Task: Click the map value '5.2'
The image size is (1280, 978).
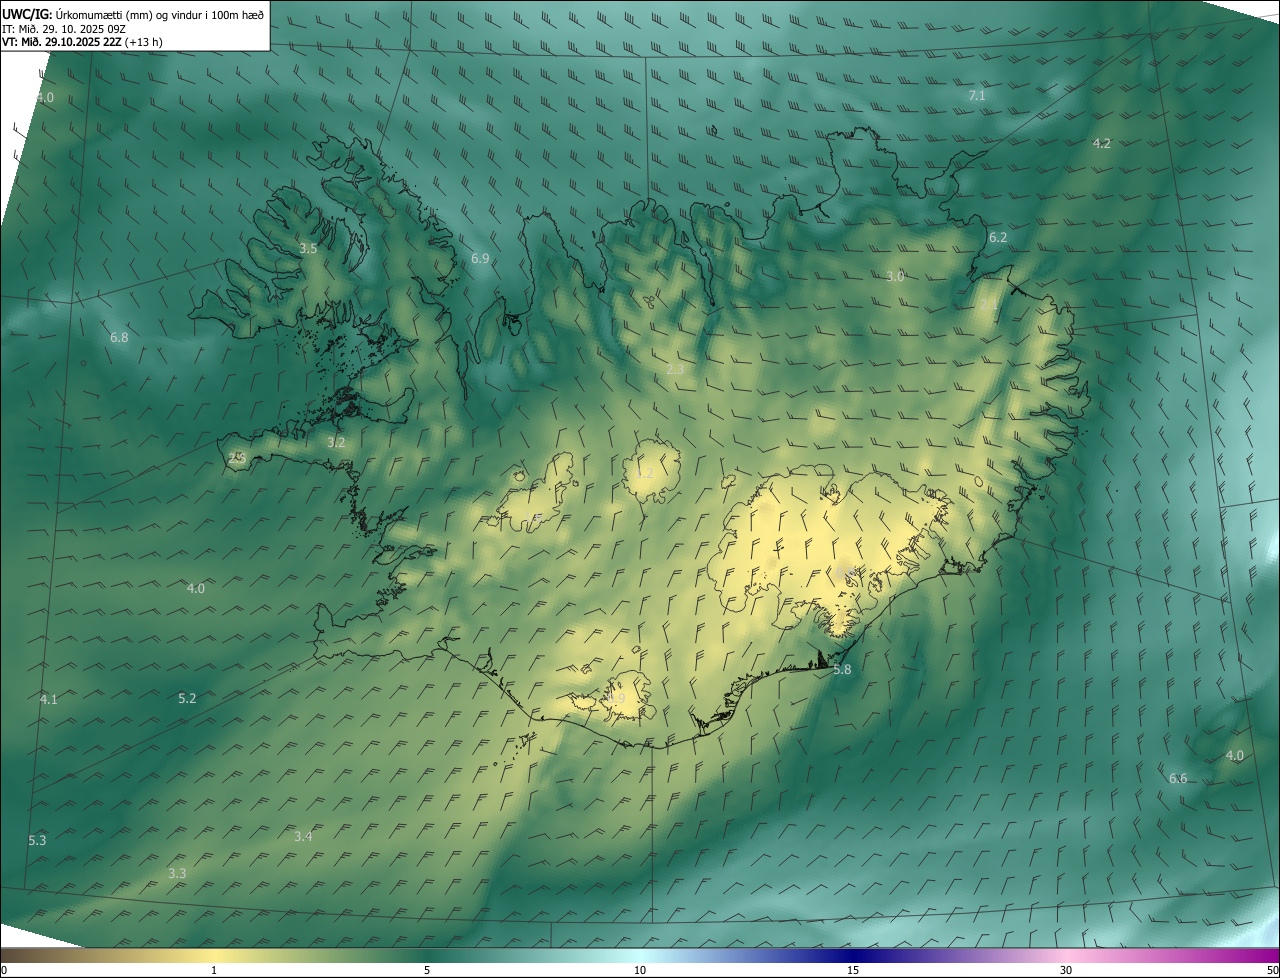Action: pos(187,698)
